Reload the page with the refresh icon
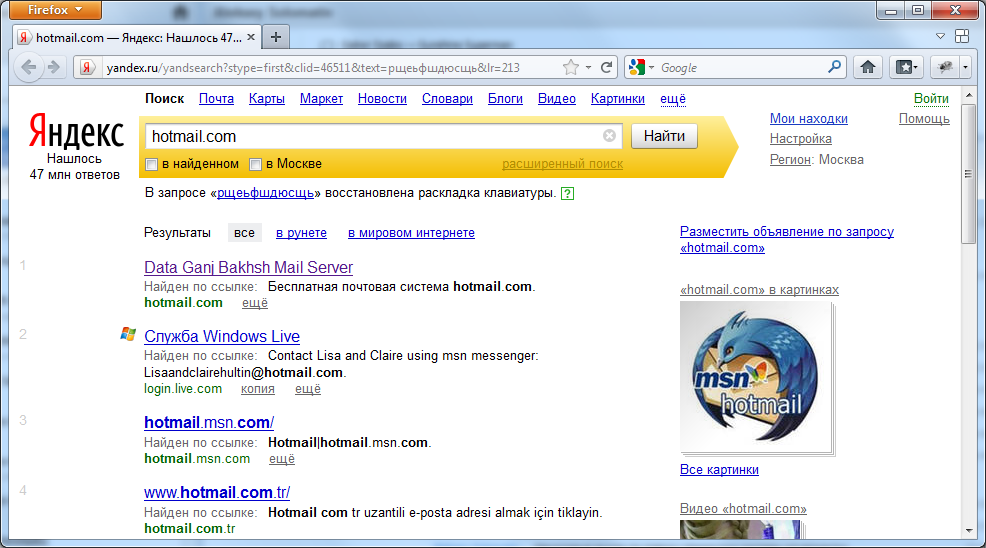Screen dimensions: 986x548 coord(606,67)
